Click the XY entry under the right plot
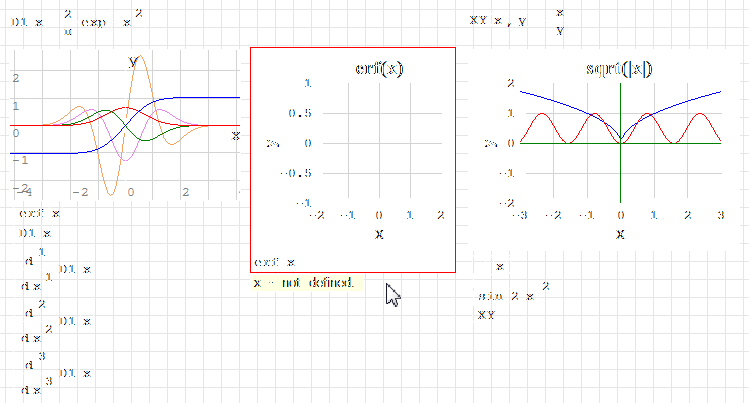The image size is (749, 403). 486,314
